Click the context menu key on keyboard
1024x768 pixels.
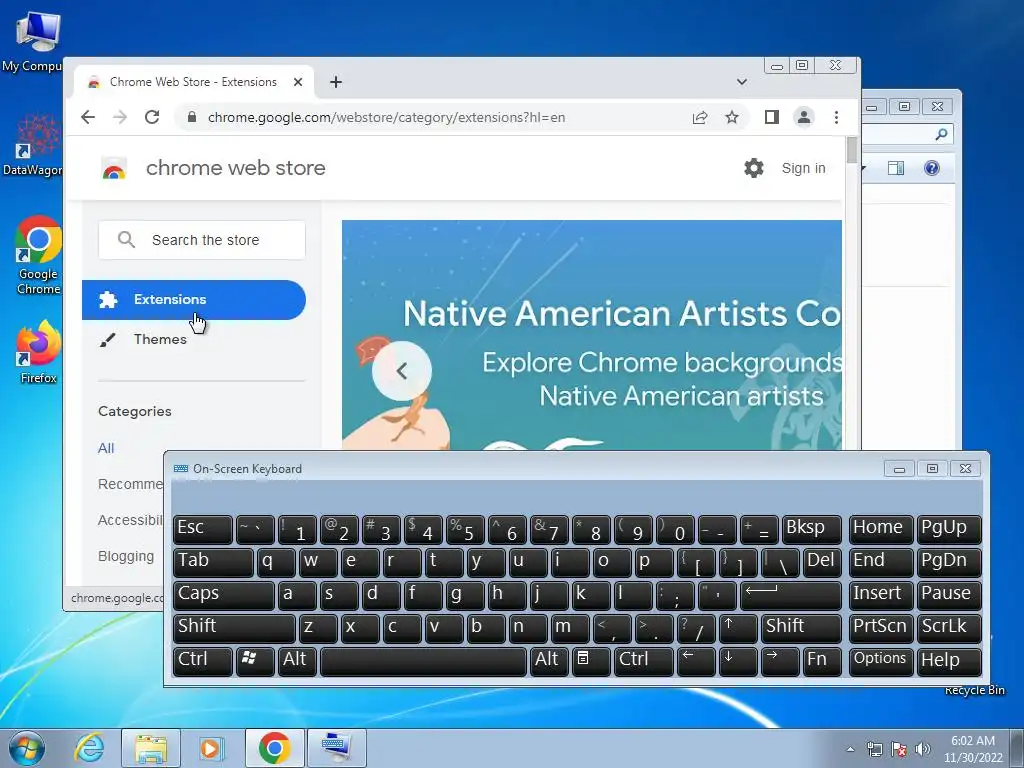coord(591,660)
